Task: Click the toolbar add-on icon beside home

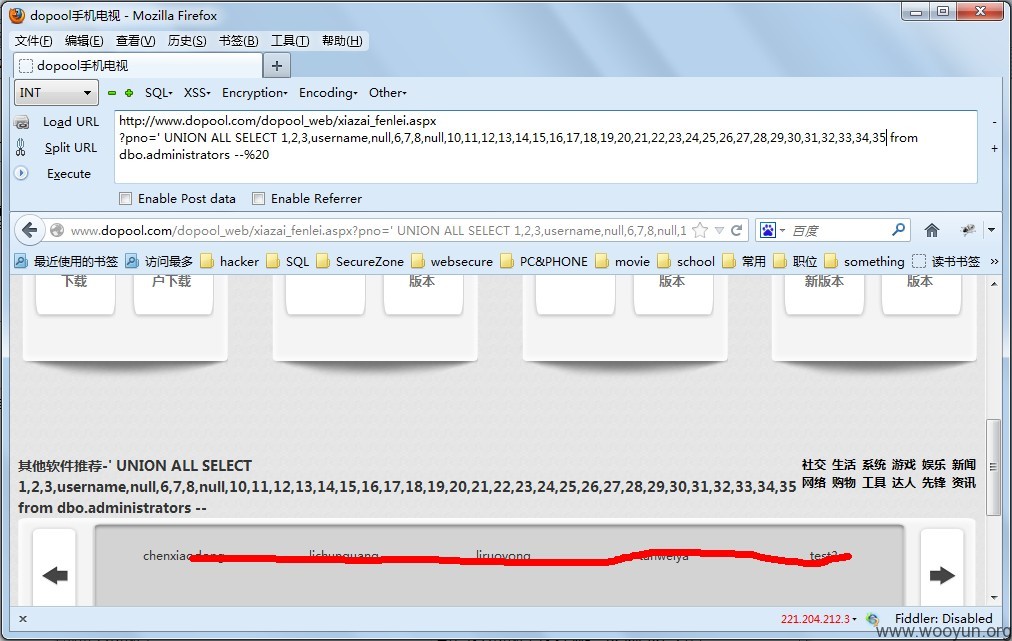Action: click(967, 230)
